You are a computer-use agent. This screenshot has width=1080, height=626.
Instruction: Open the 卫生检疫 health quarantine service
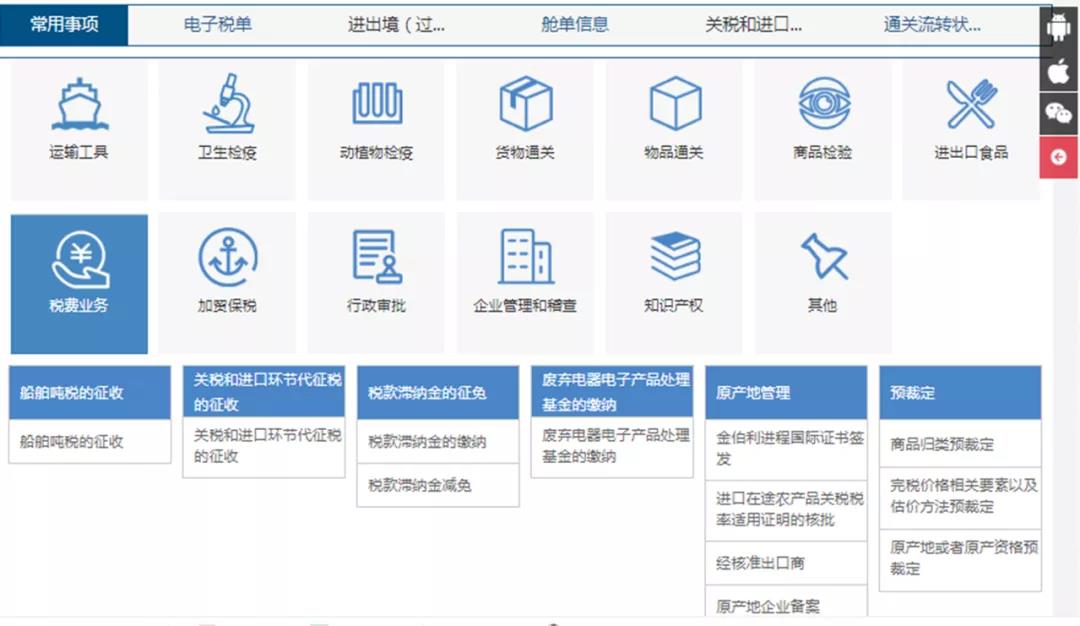tap(227, 128)
